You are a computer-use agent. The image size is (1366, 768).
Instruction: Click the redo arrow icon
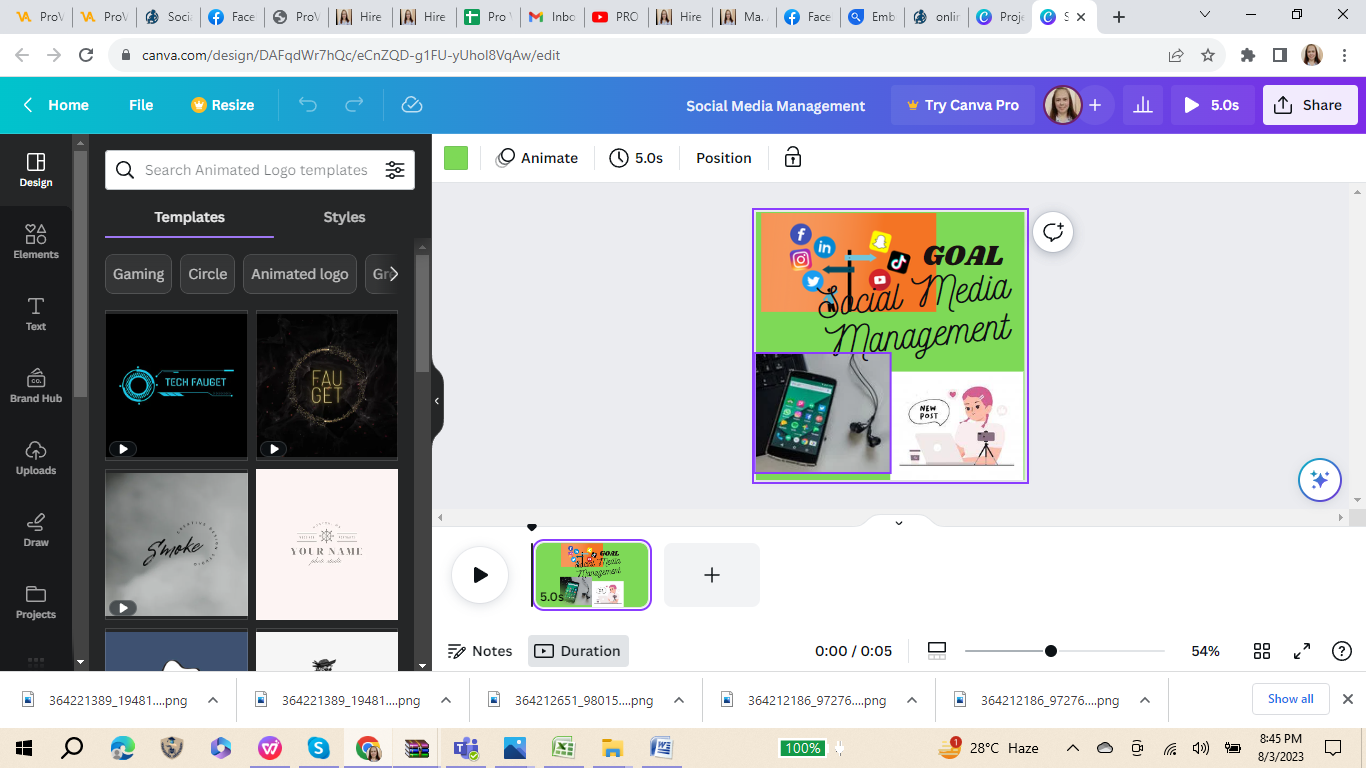coord(354,105)
